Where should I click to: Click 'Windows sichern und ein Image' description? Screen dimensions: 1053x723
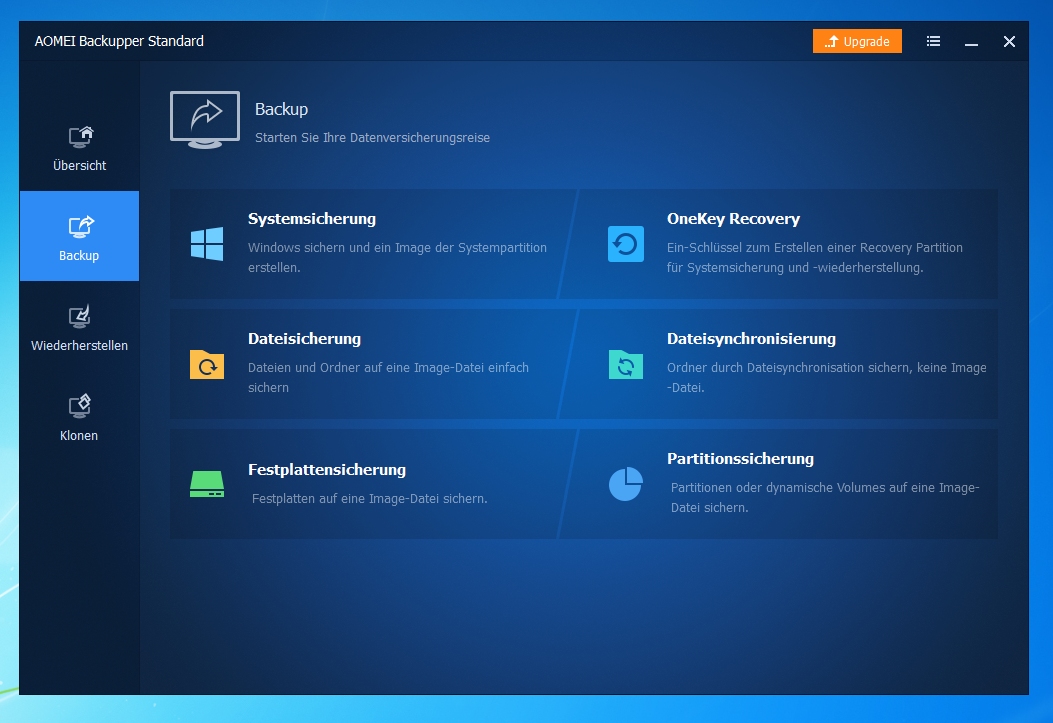pos(398,257)
